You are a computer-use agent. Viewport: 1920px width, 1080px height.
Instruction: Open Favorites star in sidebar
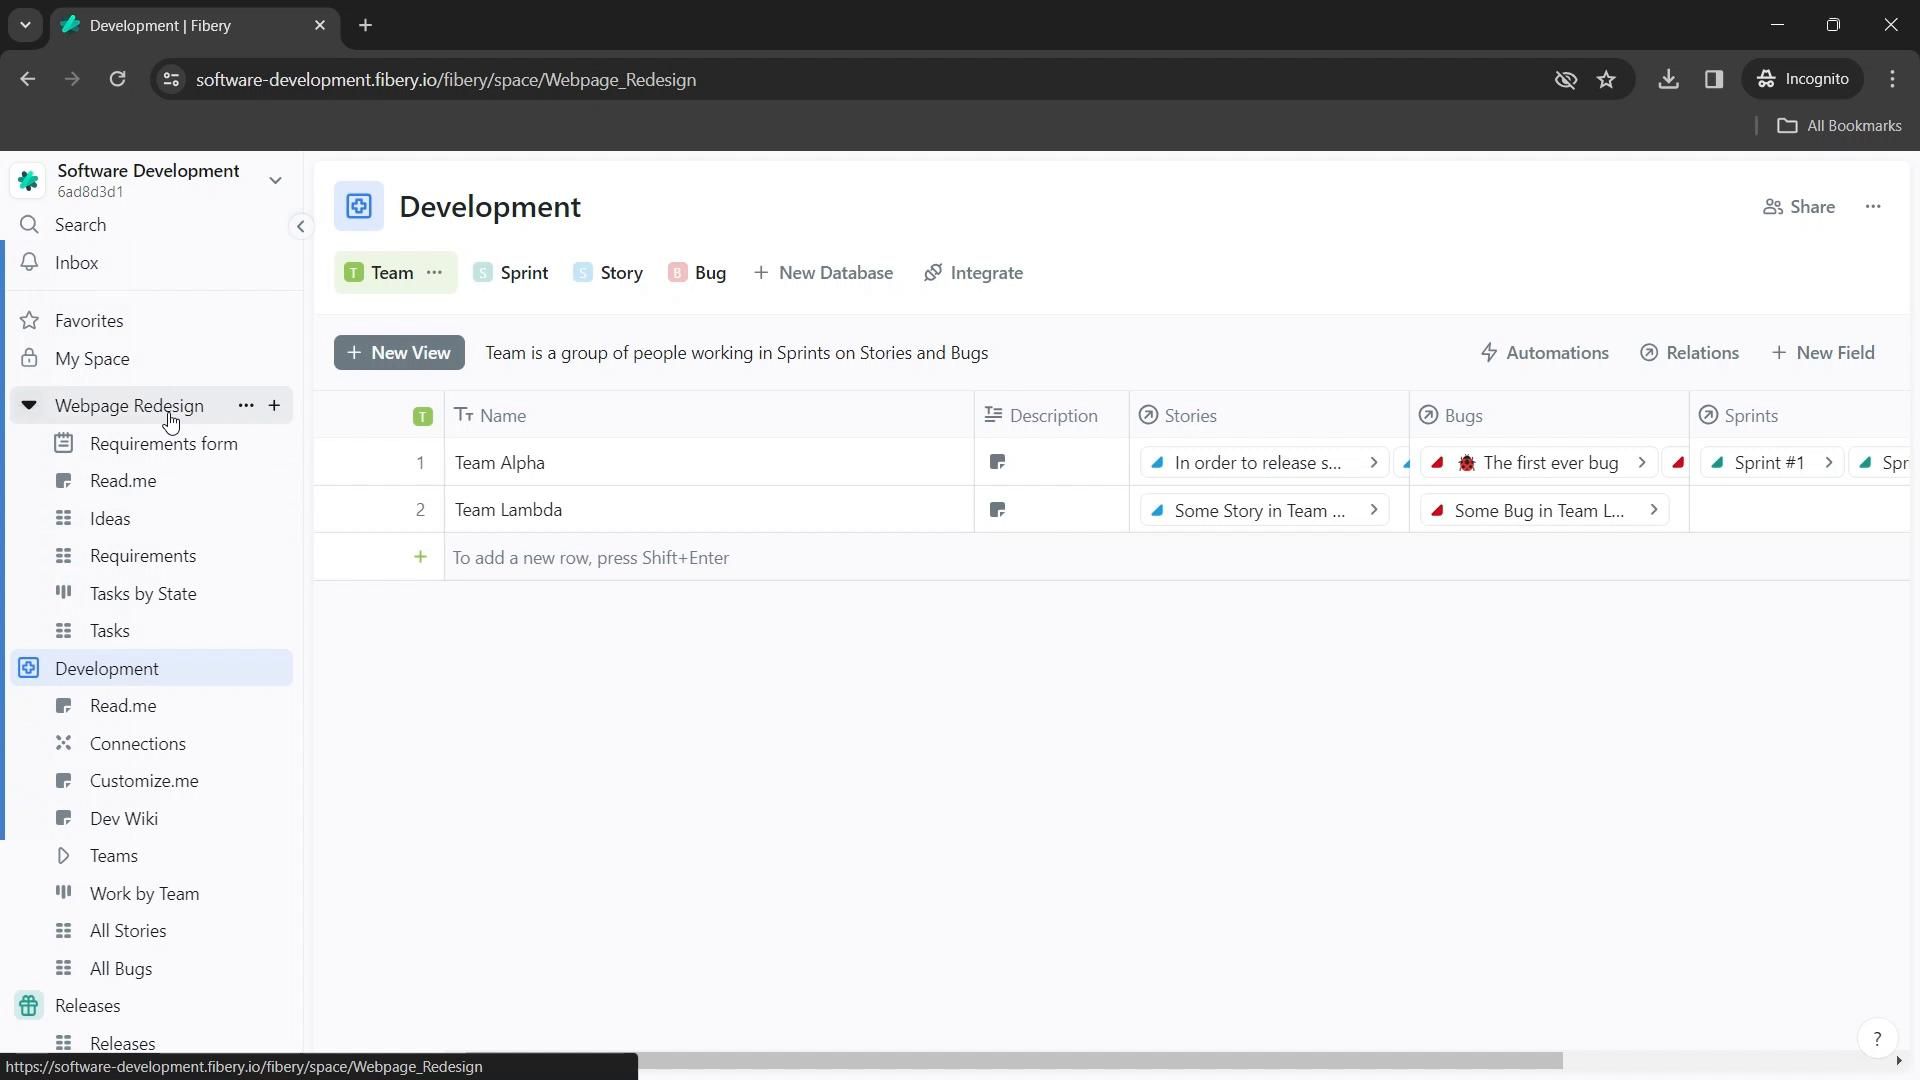30,321
